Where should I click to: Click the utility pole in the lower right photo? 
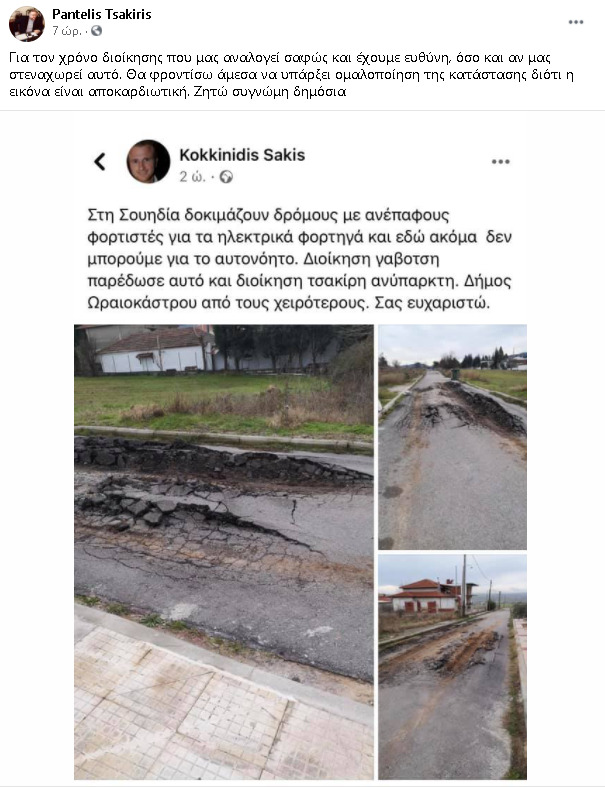coord(463,585)
